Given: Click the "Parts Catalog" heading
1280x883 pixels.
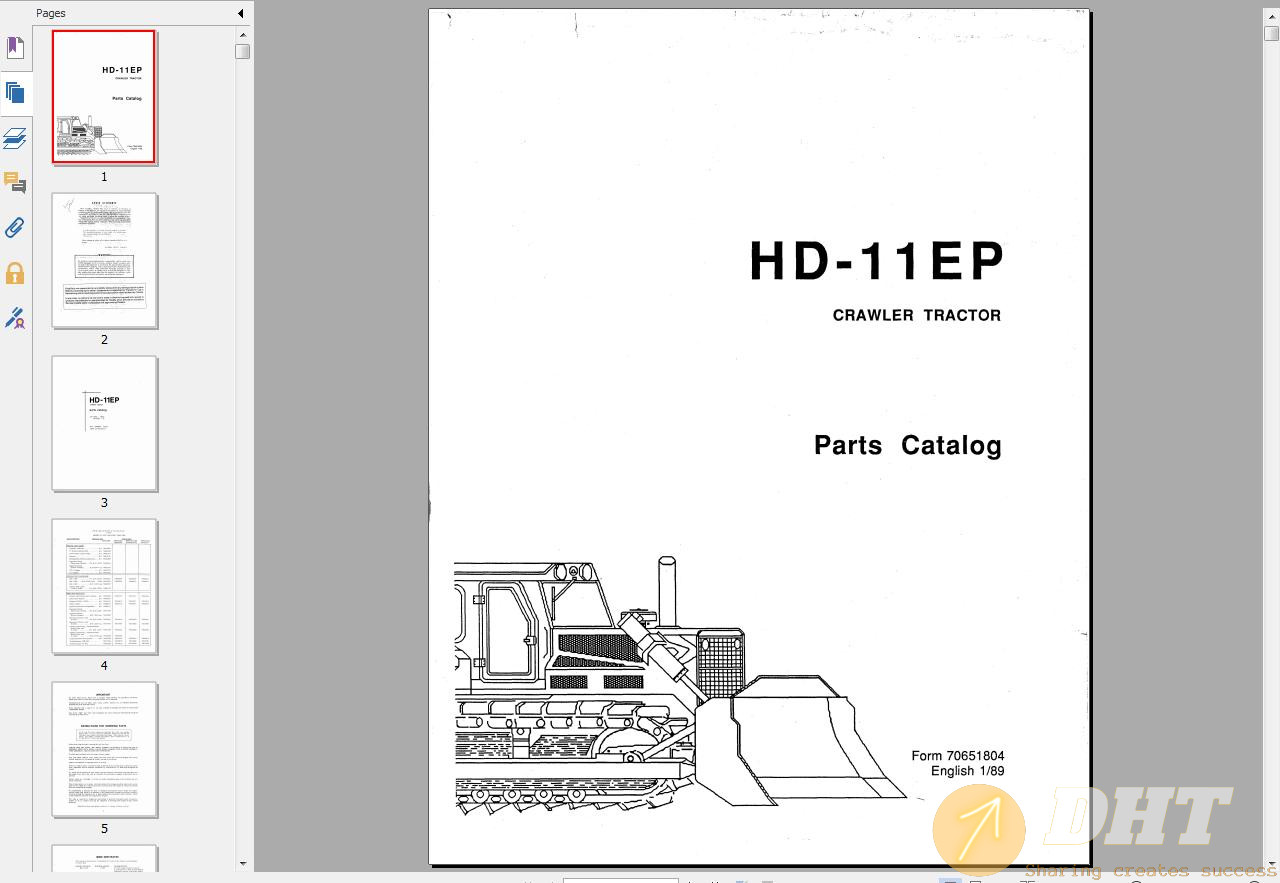Looking at the screenshot, I should pyautogui.click(x=908, y=445).
